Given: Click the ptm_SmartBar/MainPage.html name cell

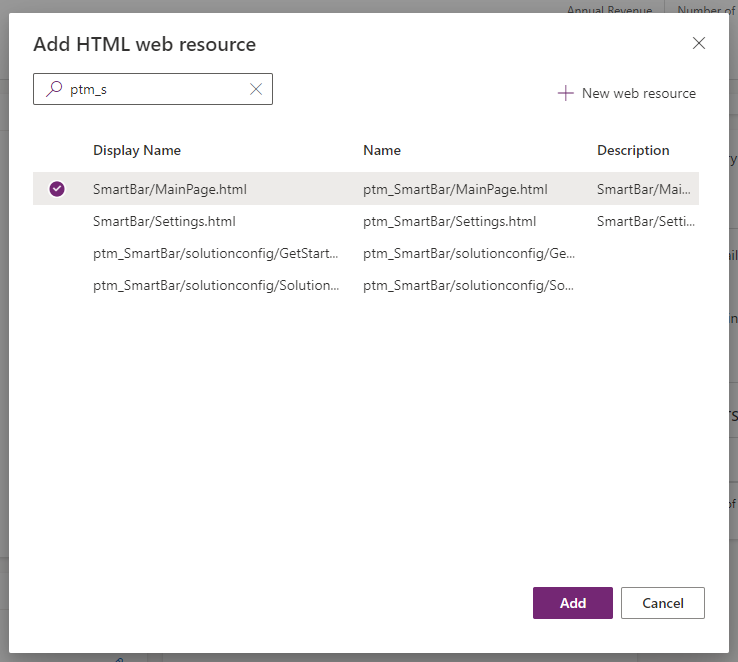Looking at the screenshot, I should [x=455, y=189].
